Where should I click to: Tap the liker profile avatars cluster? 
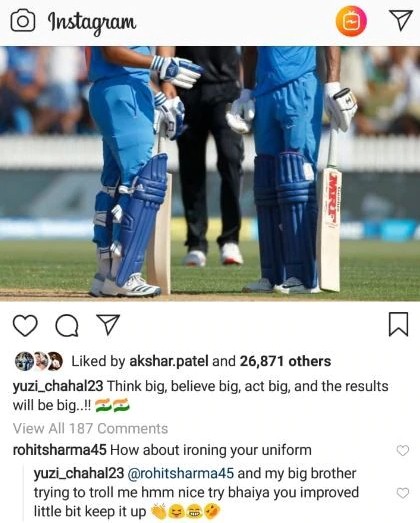tap(39, 361)
